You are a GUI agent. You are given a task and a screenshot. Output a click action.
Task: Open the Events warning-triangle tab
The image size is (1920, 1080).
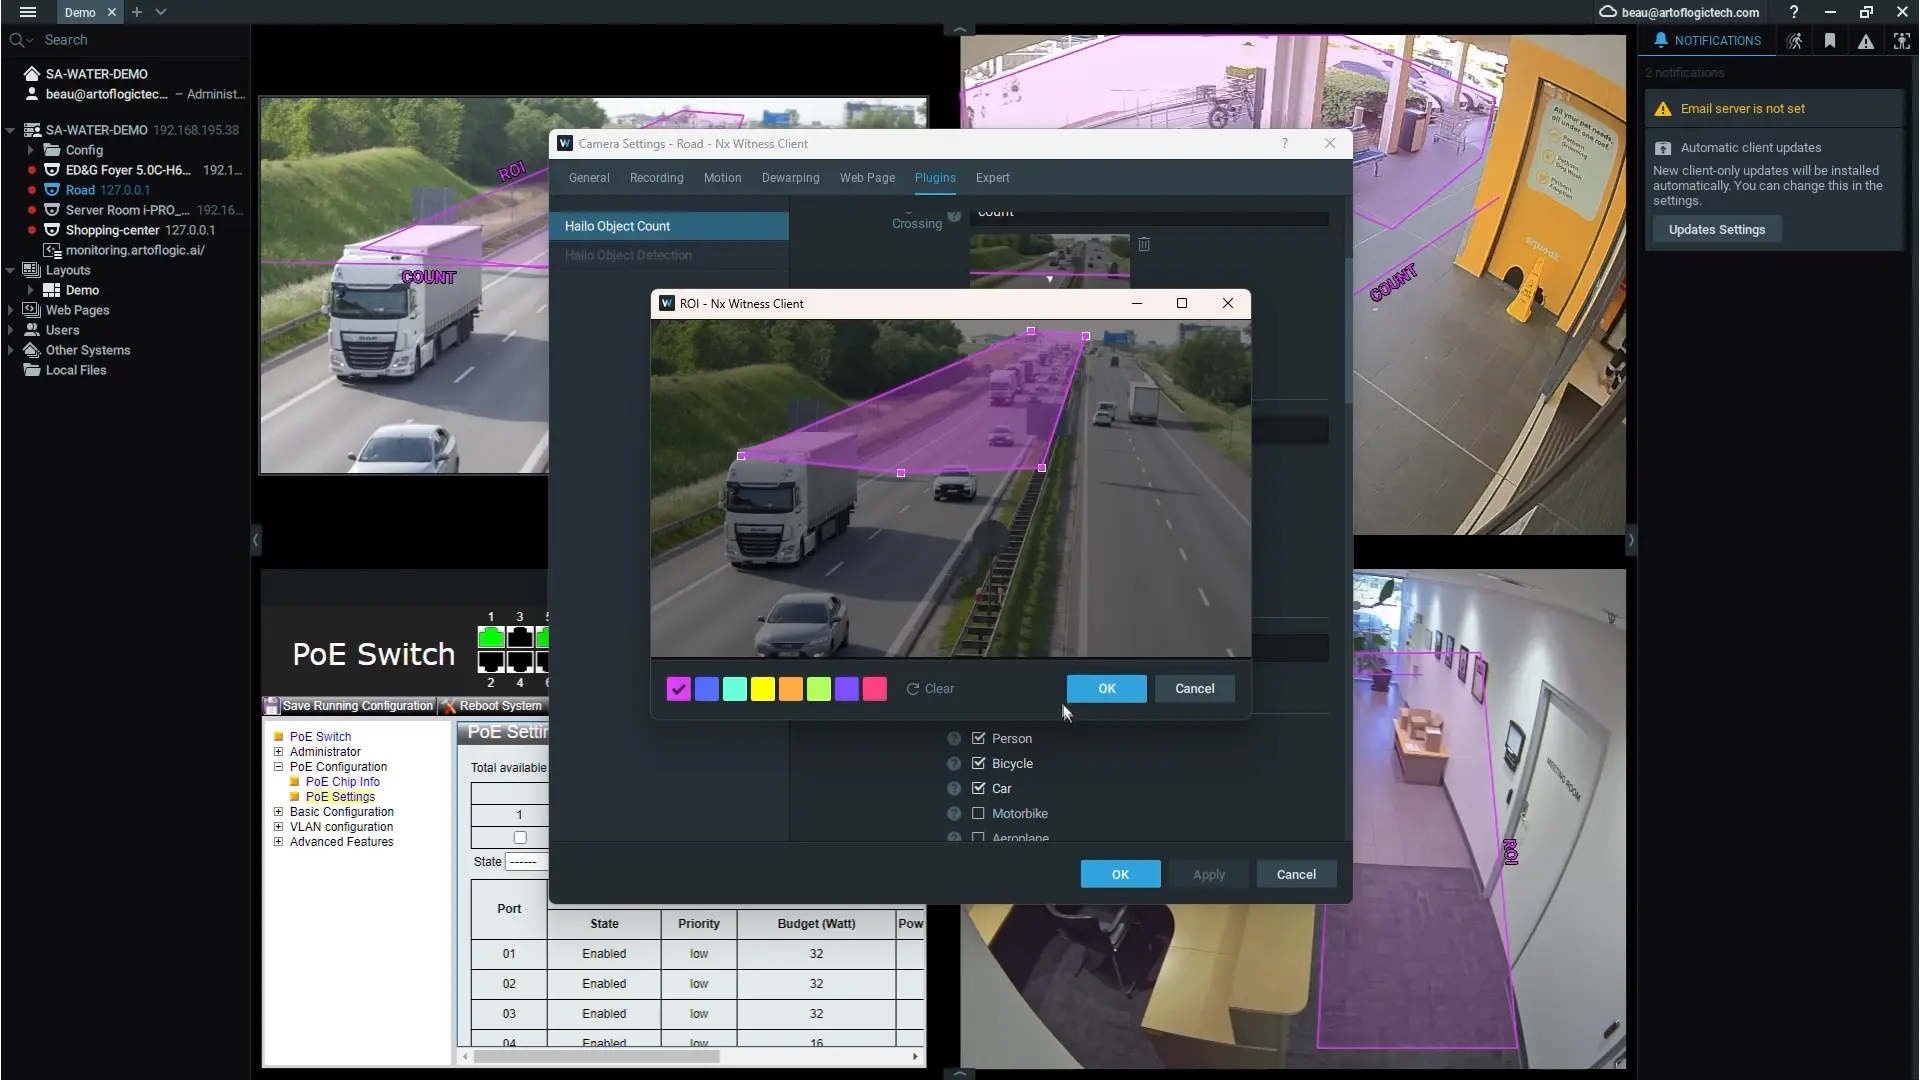pos(1866,41)
